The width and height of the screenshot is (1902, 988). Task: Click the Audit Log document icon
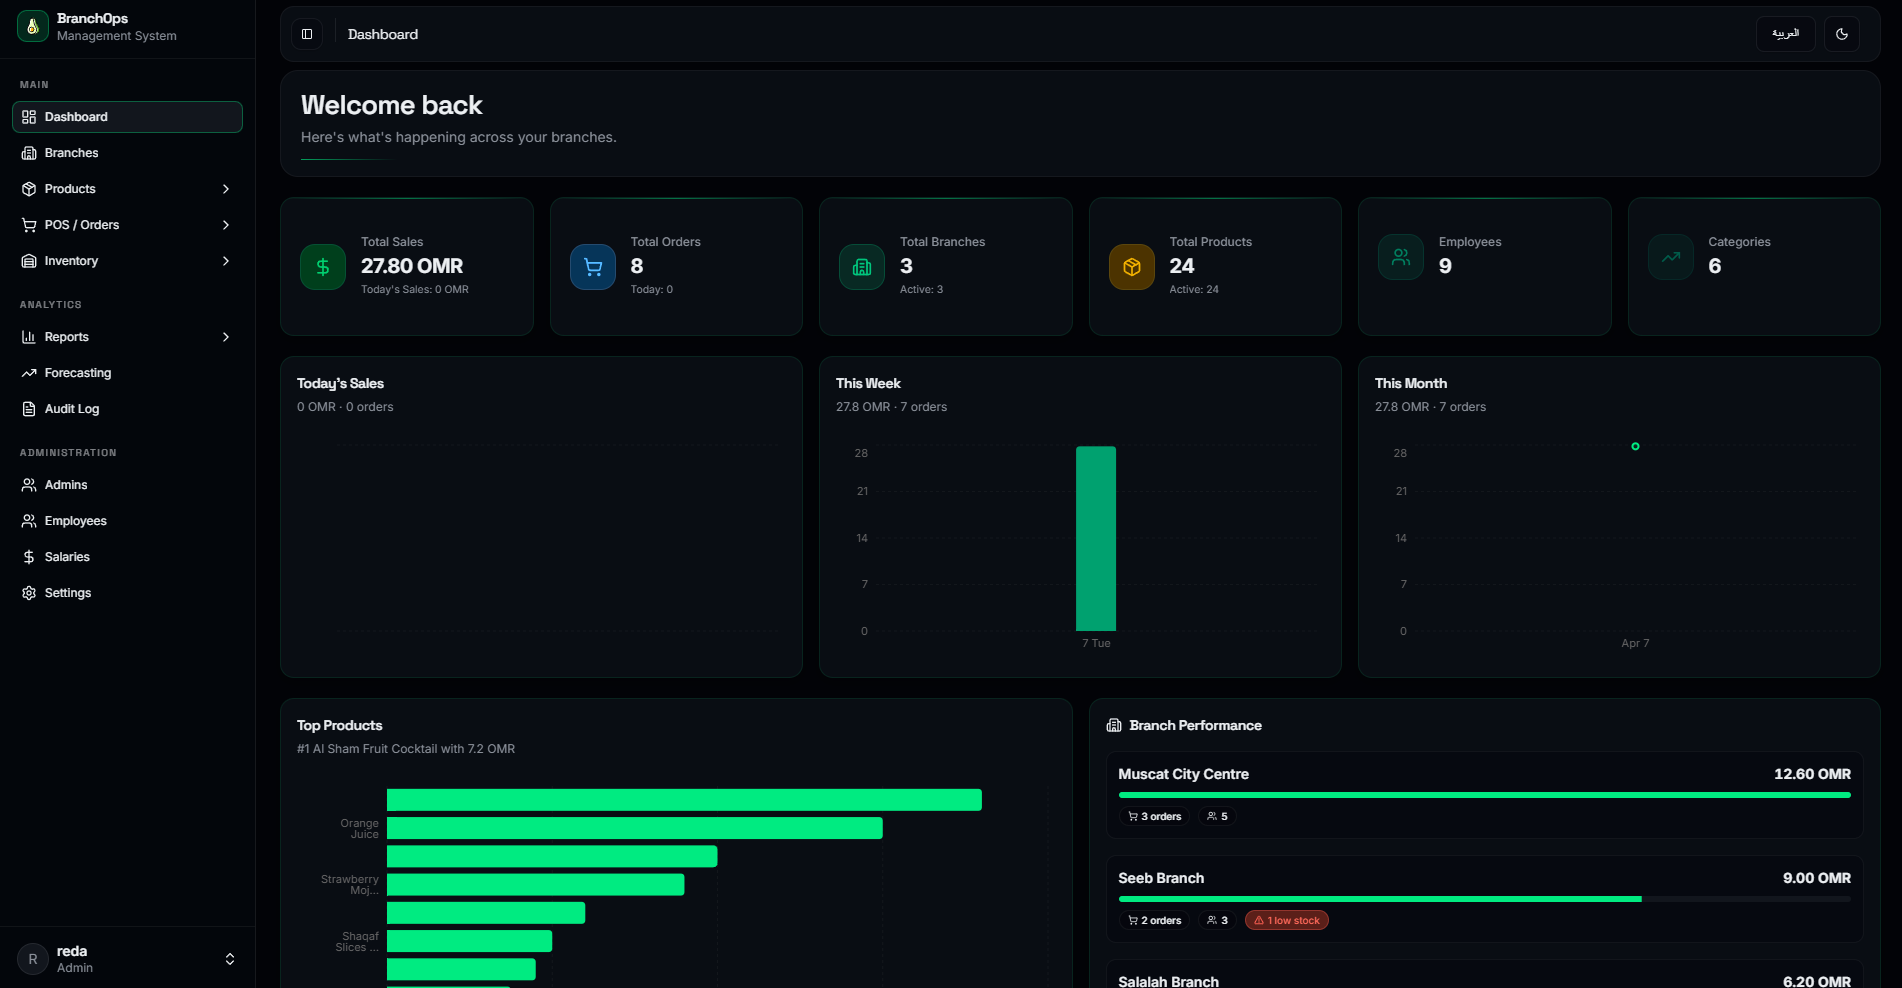[29, 409]
